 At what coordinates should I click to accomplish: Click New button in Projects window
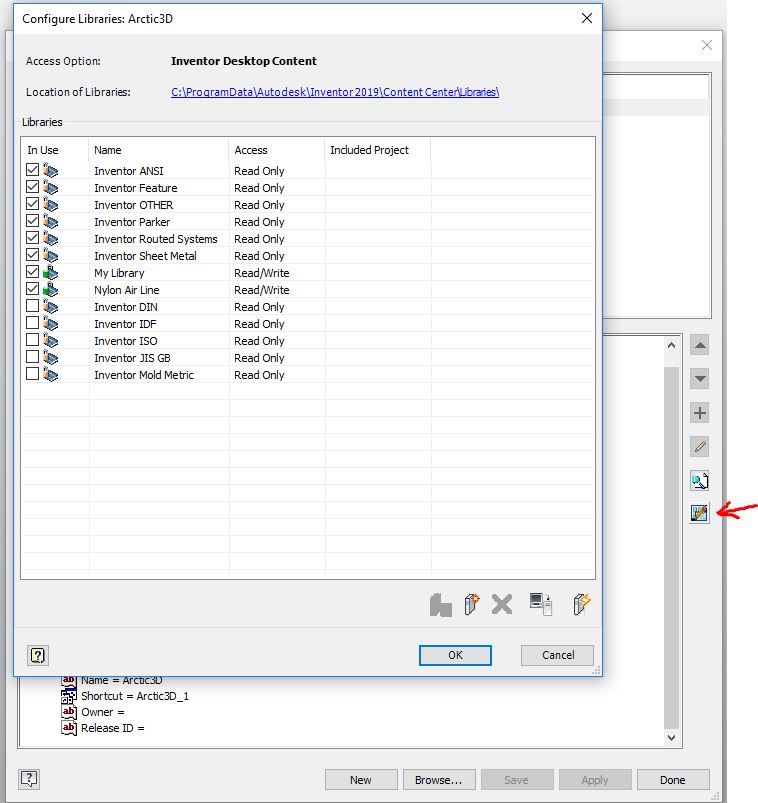361,779
